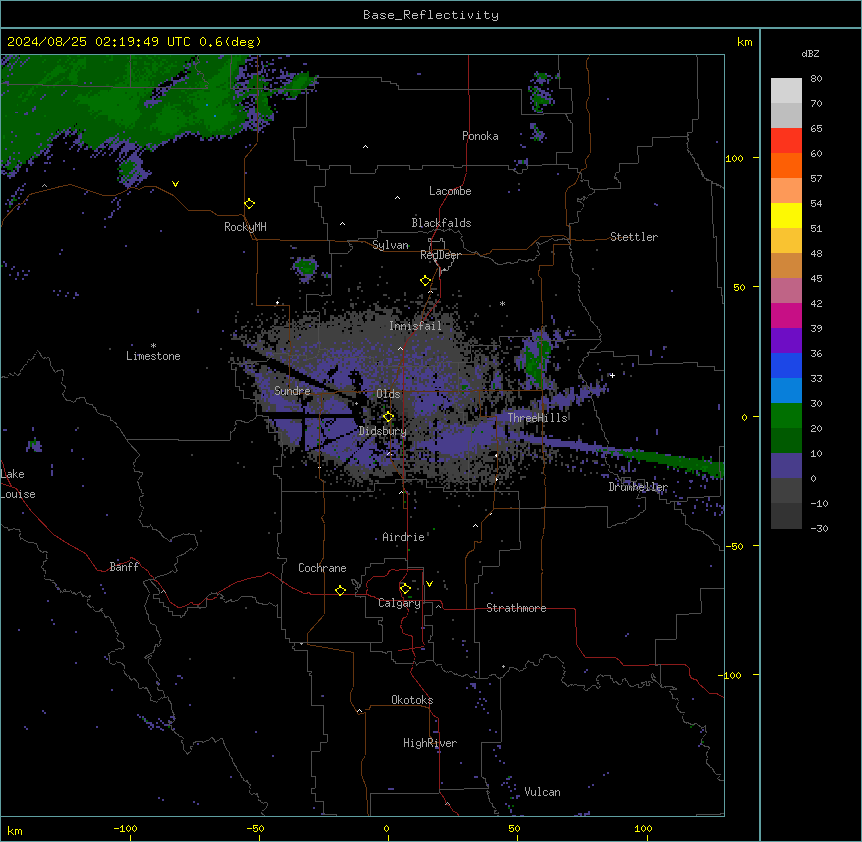This screenshot has width=862, height=842.
Task: Click the asterisk marker above Limestone
Action: pos(153,346)
